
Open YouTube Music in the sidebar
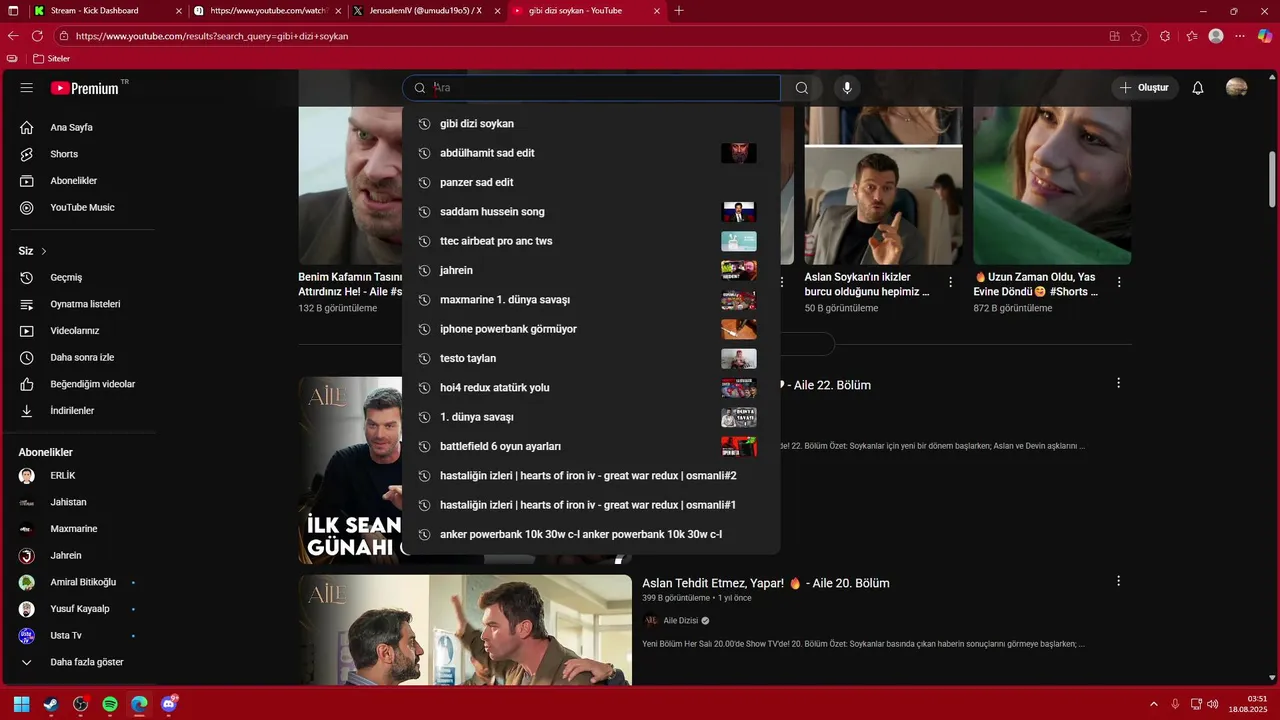(x=80, y=208)
